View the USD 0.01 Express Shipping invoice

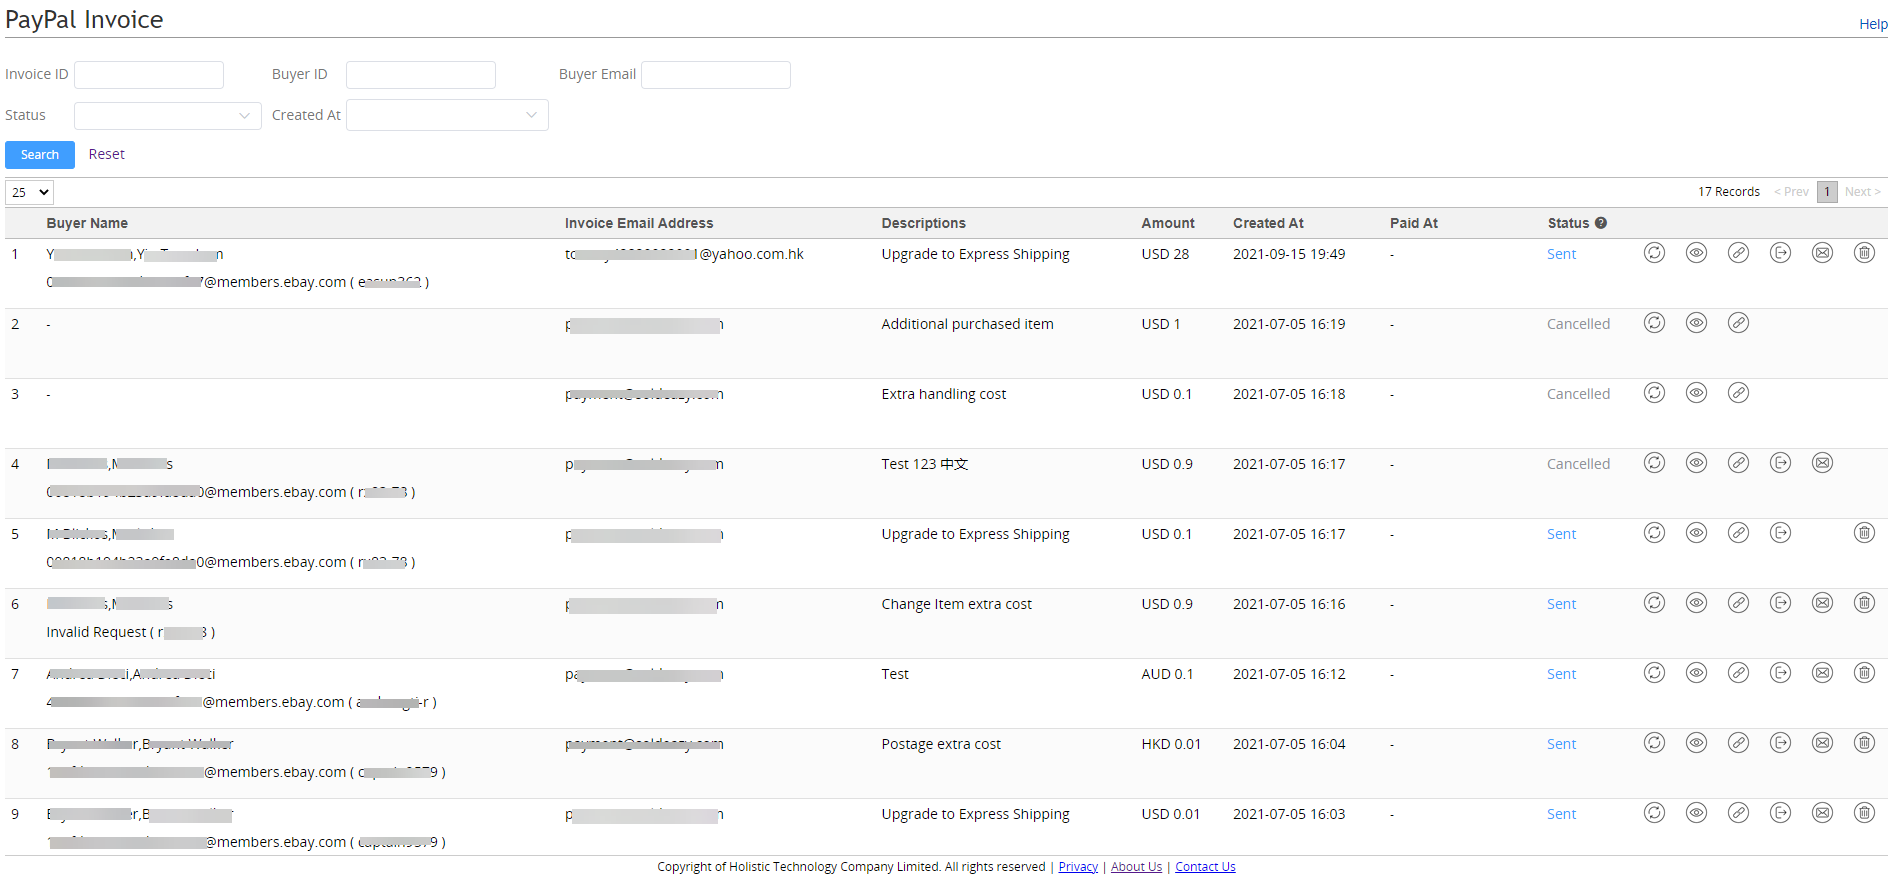coord(1697,813)
